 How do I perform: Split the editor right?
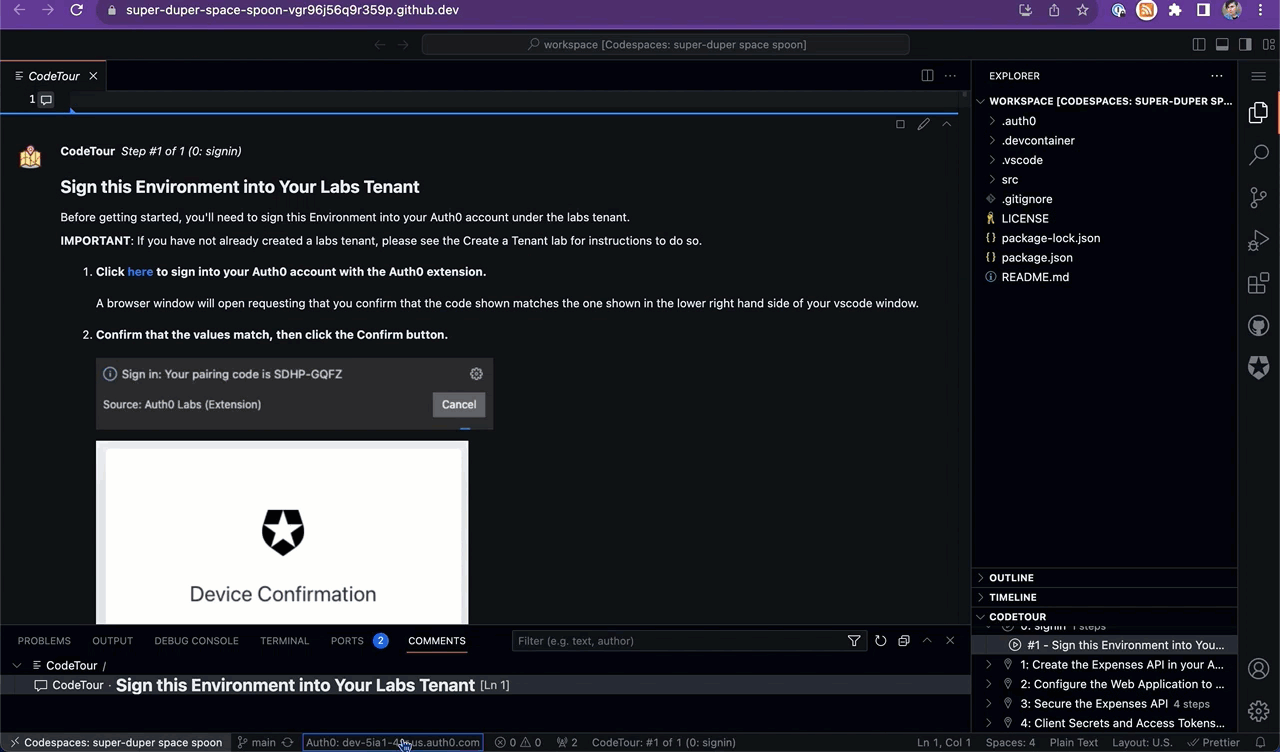pos(927,76)
